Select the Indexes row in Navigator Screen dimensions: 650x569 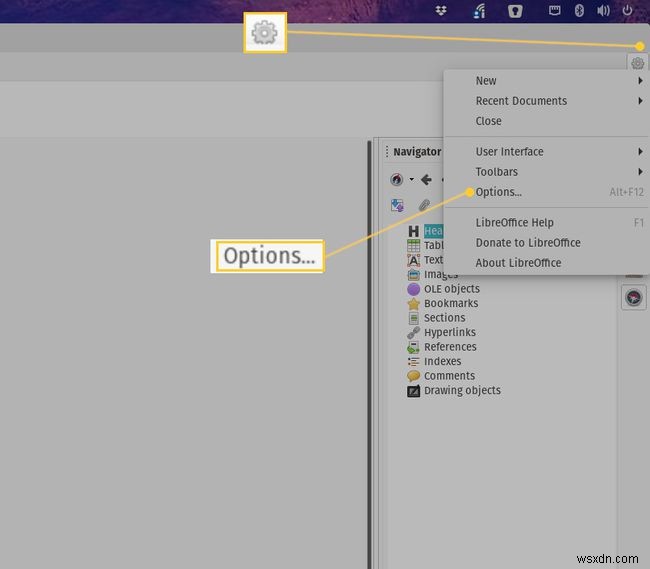[x=434, y=361]
